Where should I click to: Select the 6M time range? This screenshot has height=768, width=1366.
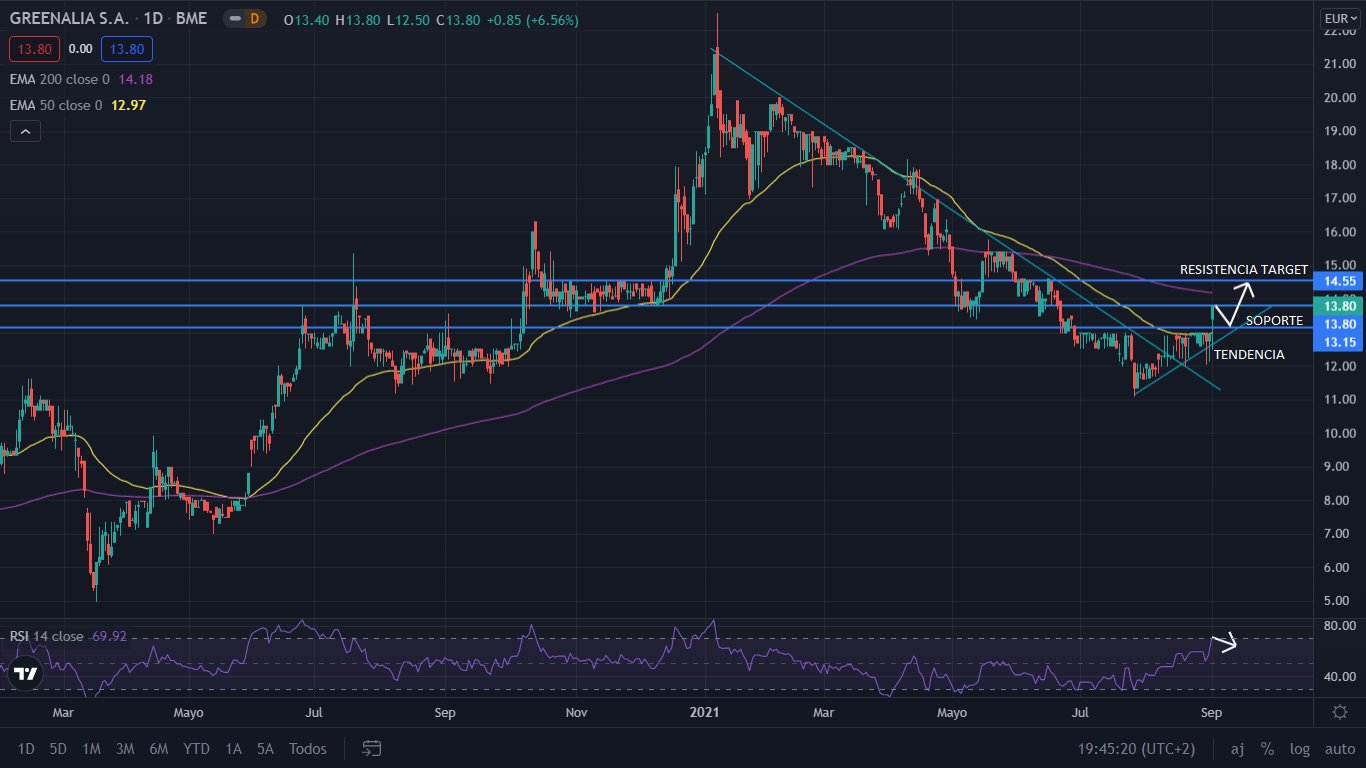pyautogui.click(x=158, y=748)
